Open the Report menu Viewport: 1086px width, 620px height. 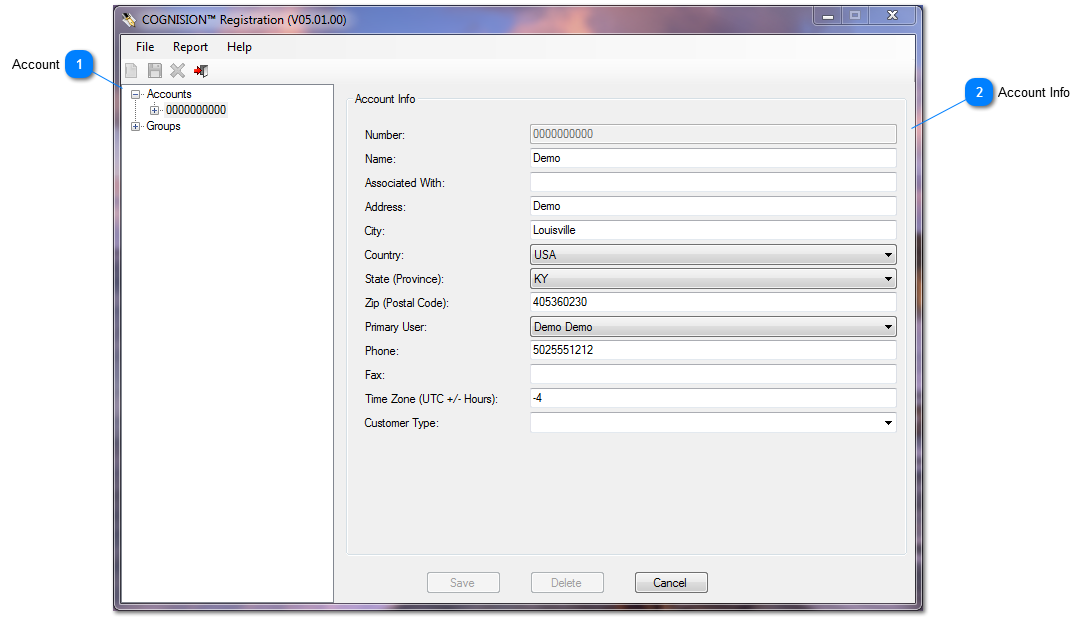190,47
